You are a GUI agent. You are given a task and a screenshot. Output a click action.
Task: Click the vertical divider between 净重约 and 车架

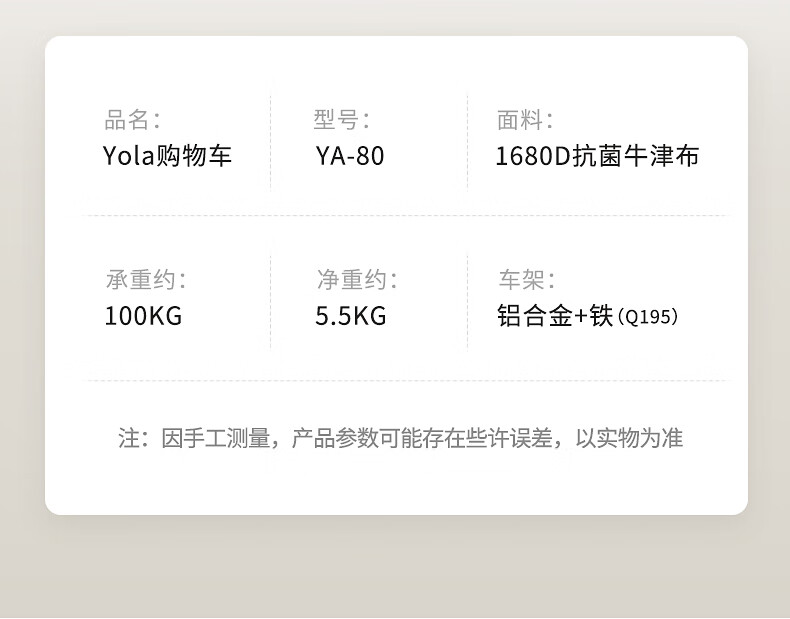[467, 301]
